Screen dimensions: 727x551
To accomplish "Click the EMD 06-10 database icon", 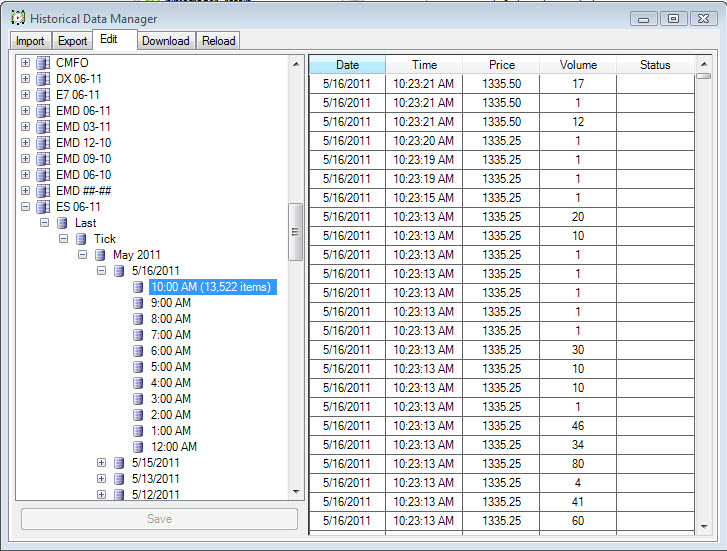I will point(43,175).
